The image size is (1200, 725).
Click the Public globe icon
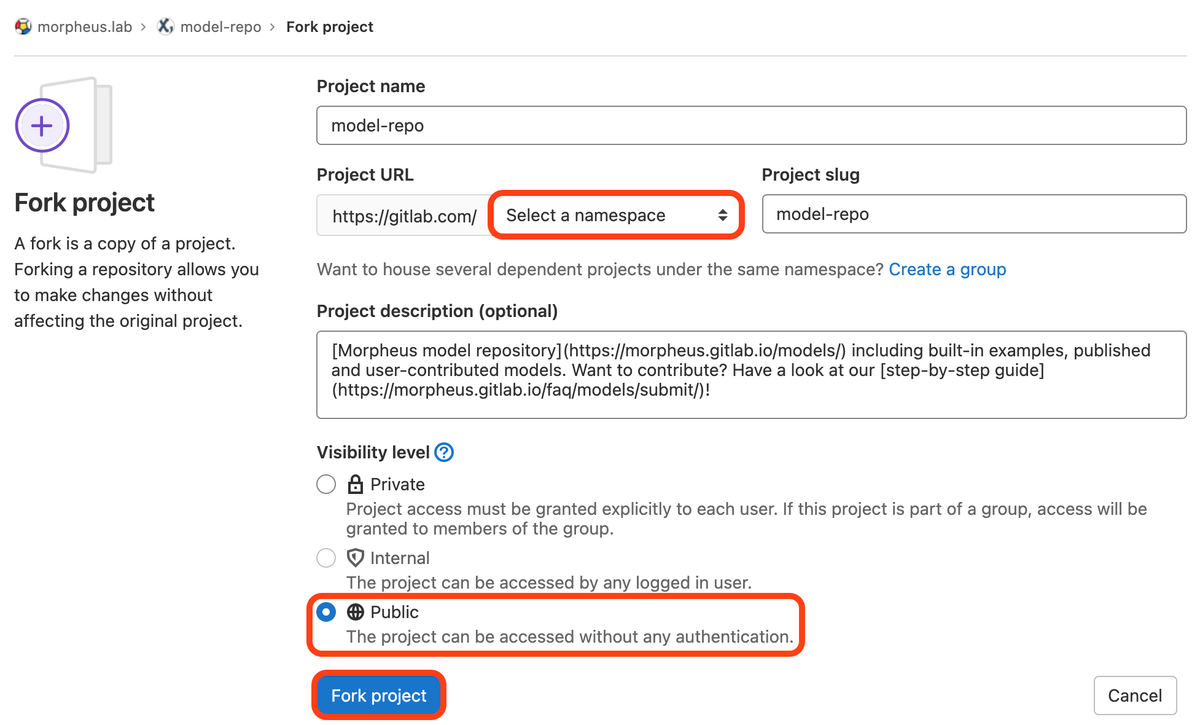click(x=355, y=612)
